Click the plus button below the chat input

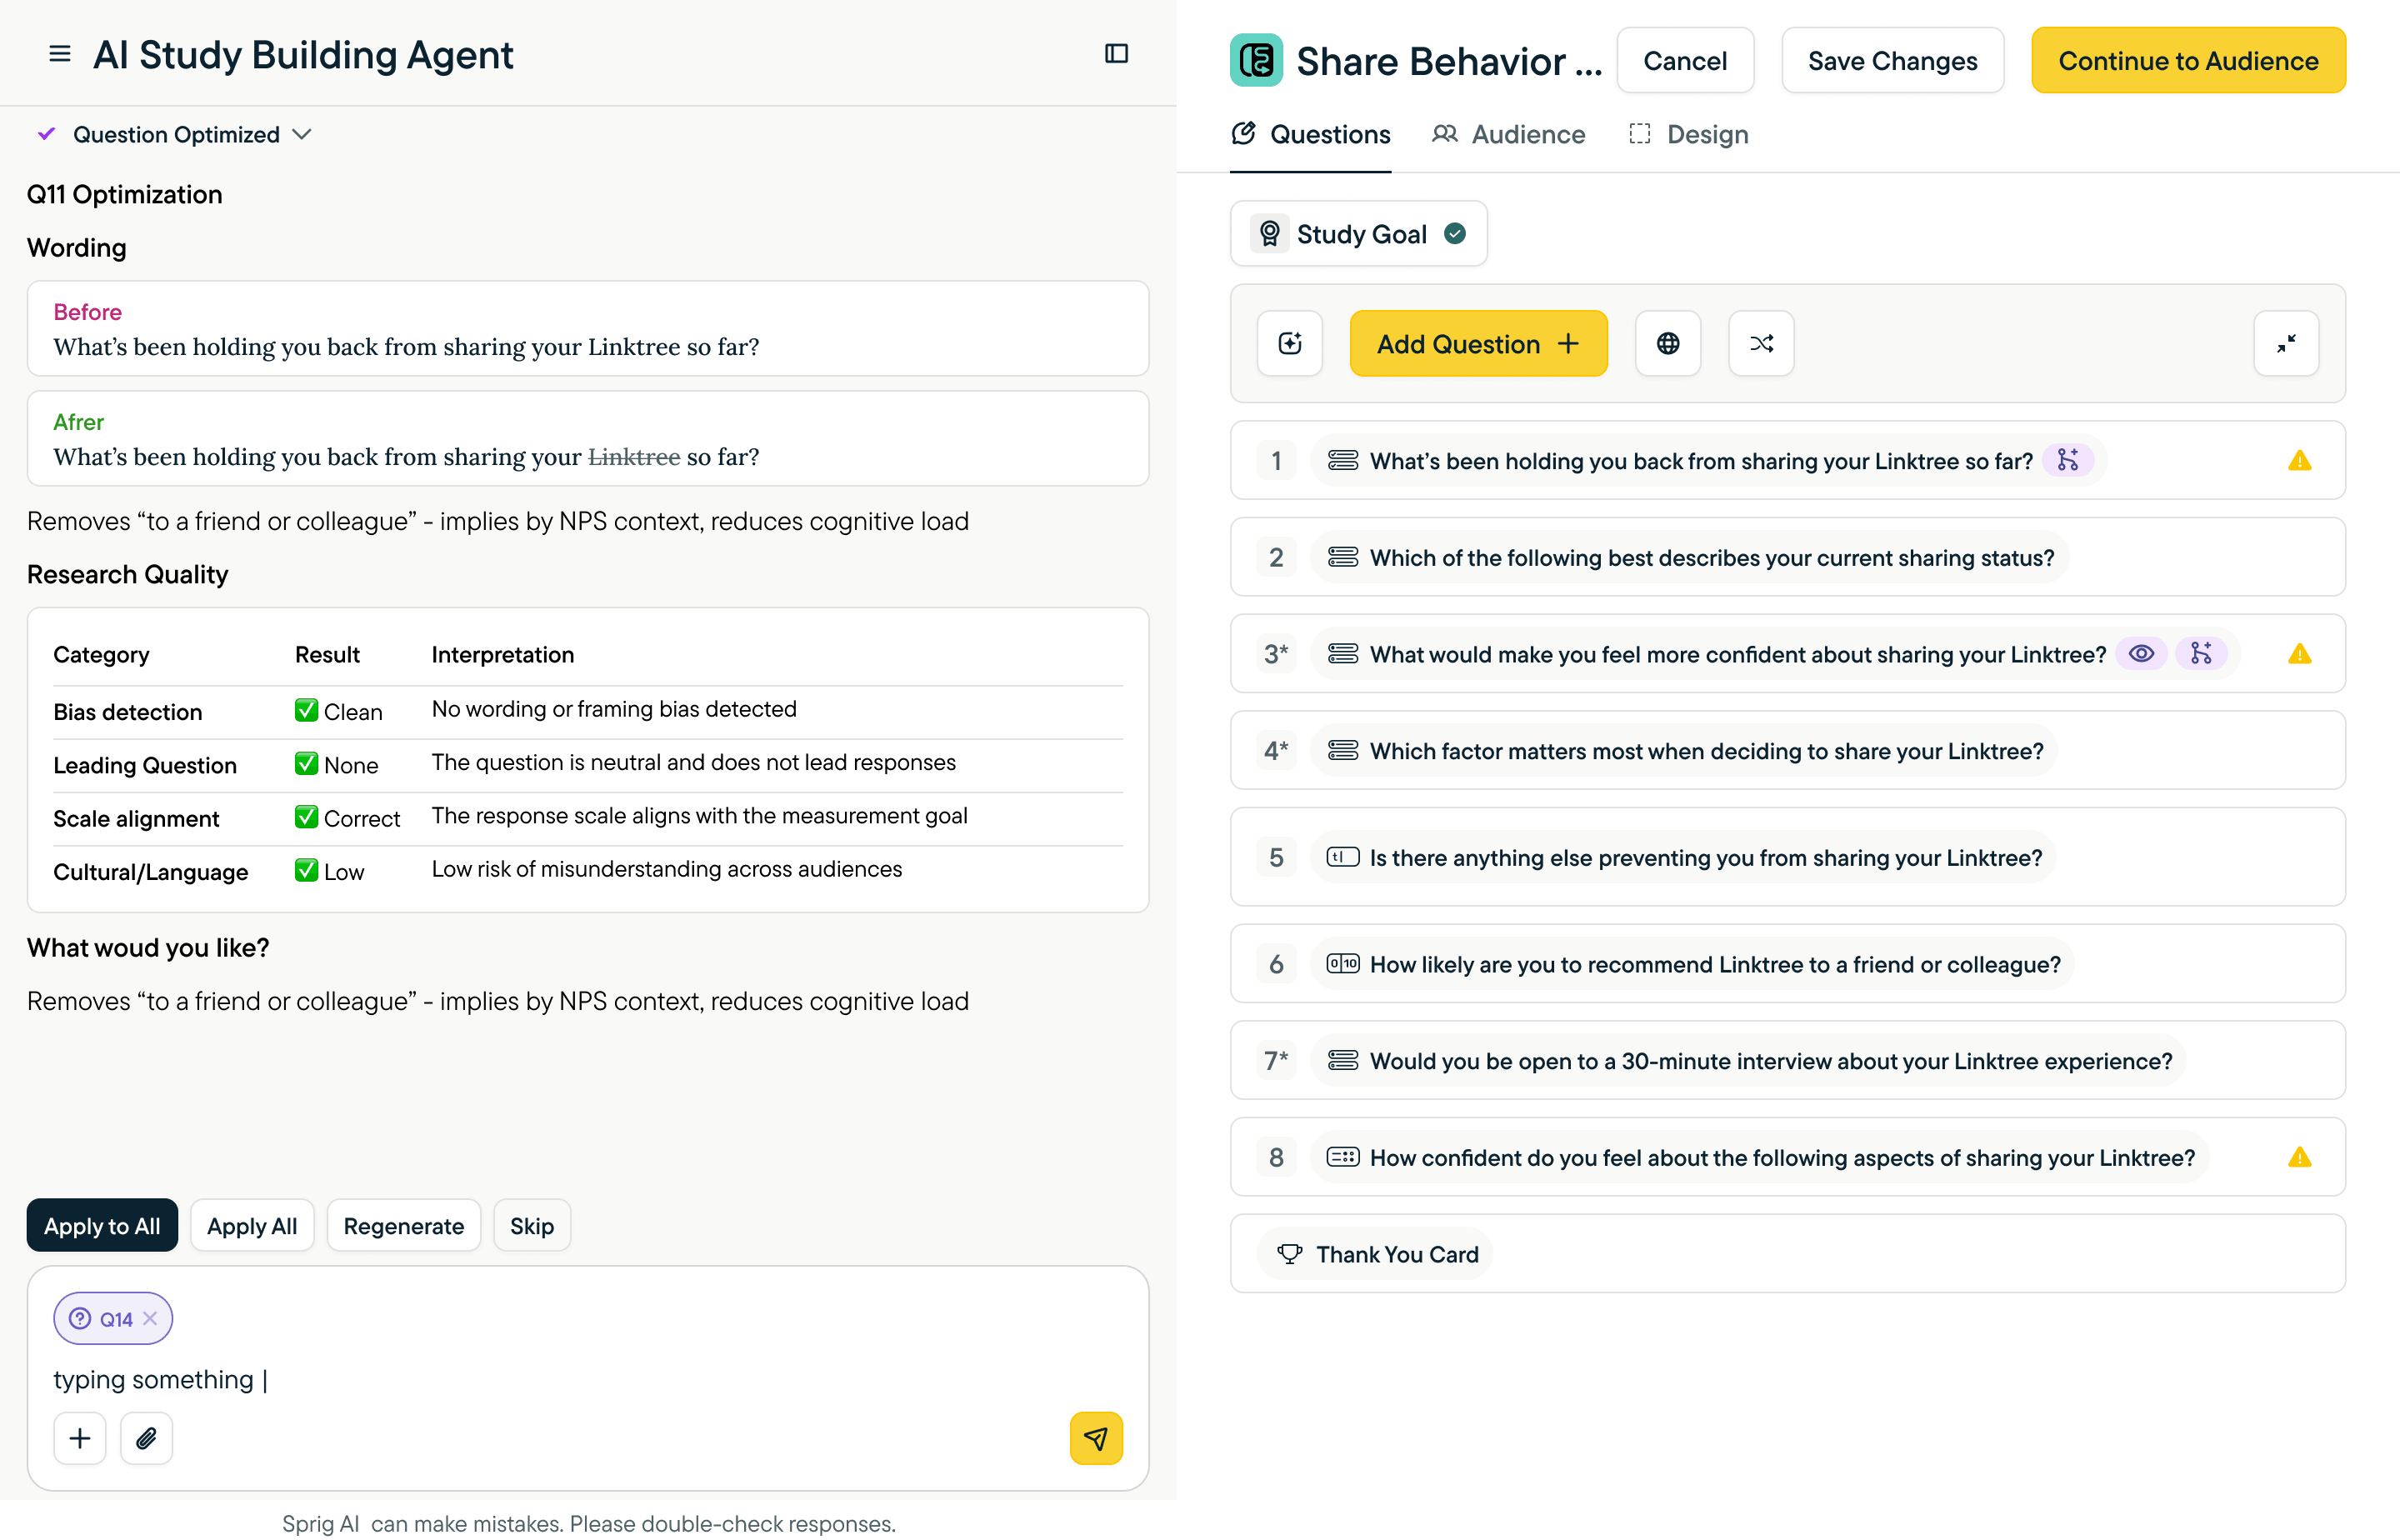80,1438
